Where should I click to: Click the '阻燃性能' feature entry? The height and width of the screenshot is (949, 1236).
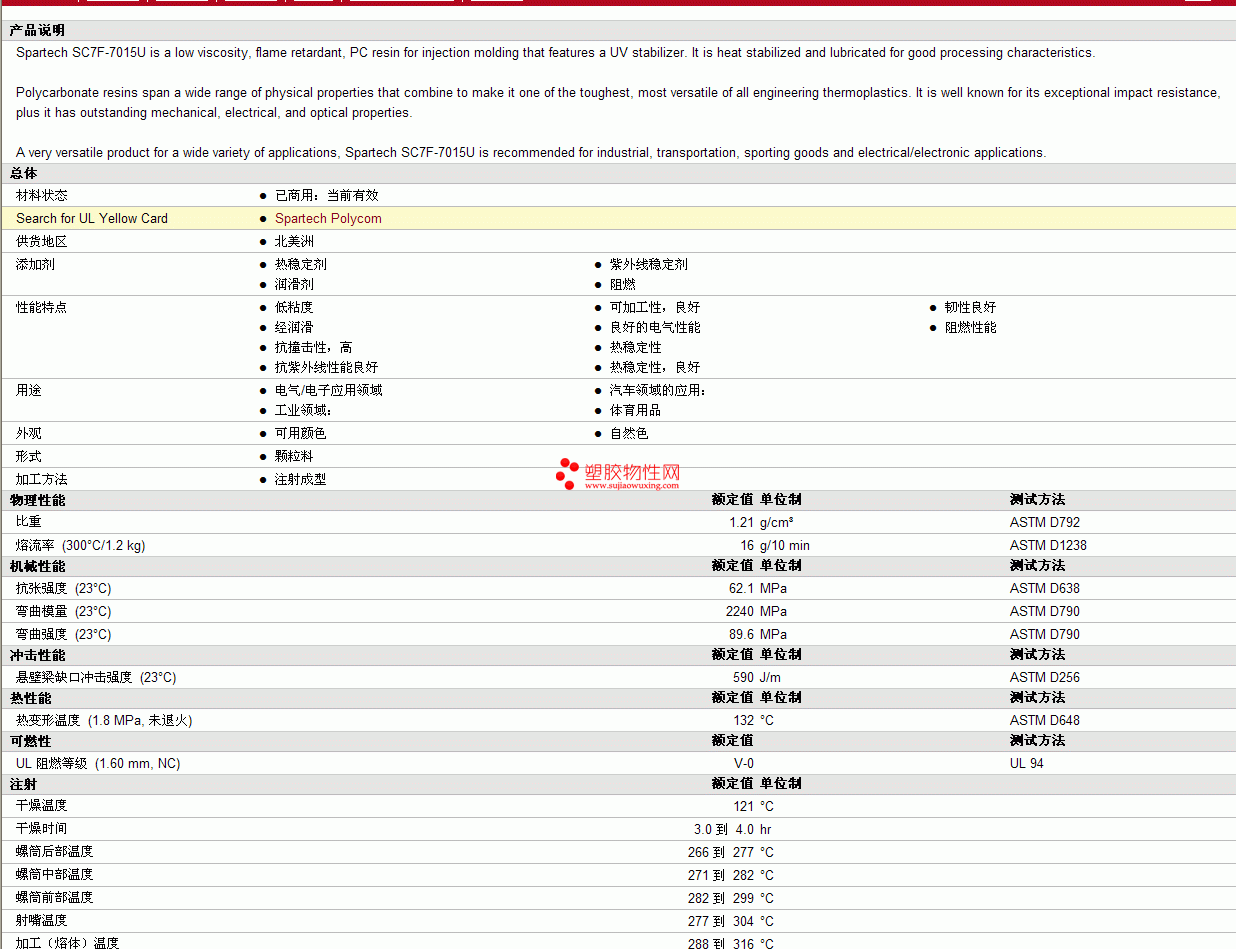point(970,327)
